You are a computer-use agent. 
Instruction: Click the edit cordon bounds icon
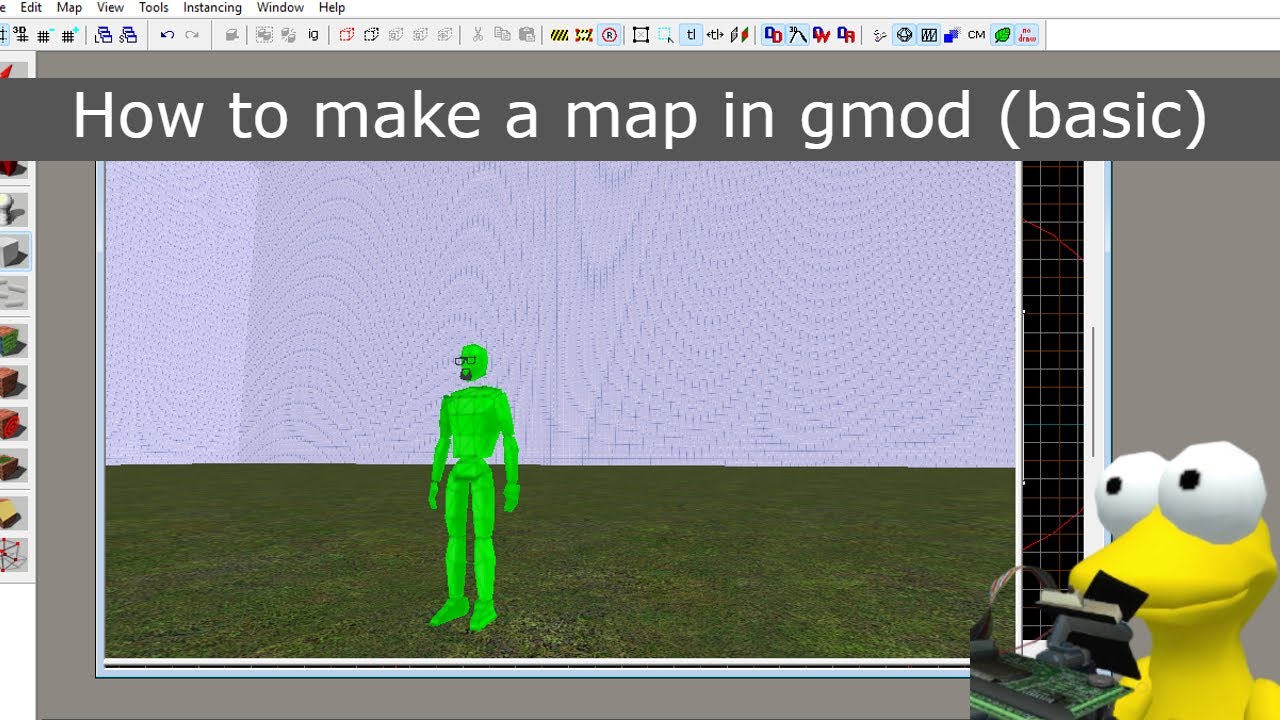pyautogui.click(x=585, y=35)
